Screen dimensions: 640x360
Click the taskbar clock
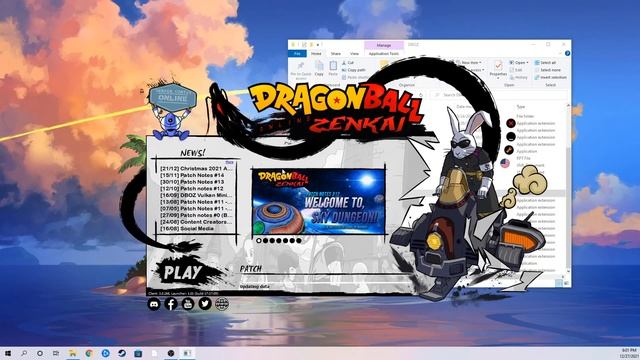628,353
